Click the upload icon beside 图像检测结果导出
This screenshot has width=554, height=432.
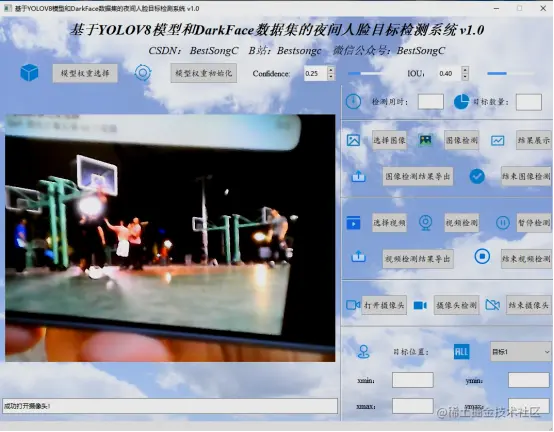pos(359,176)
